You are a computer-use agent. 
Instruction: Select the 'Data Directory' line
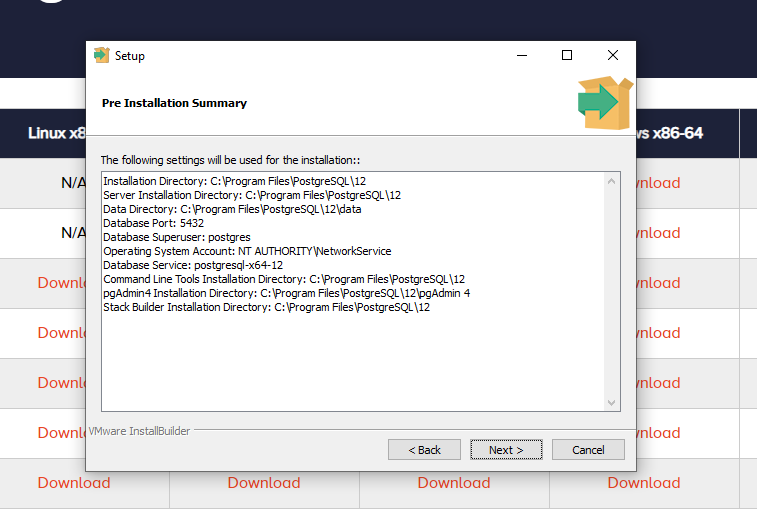pos(232,210)
